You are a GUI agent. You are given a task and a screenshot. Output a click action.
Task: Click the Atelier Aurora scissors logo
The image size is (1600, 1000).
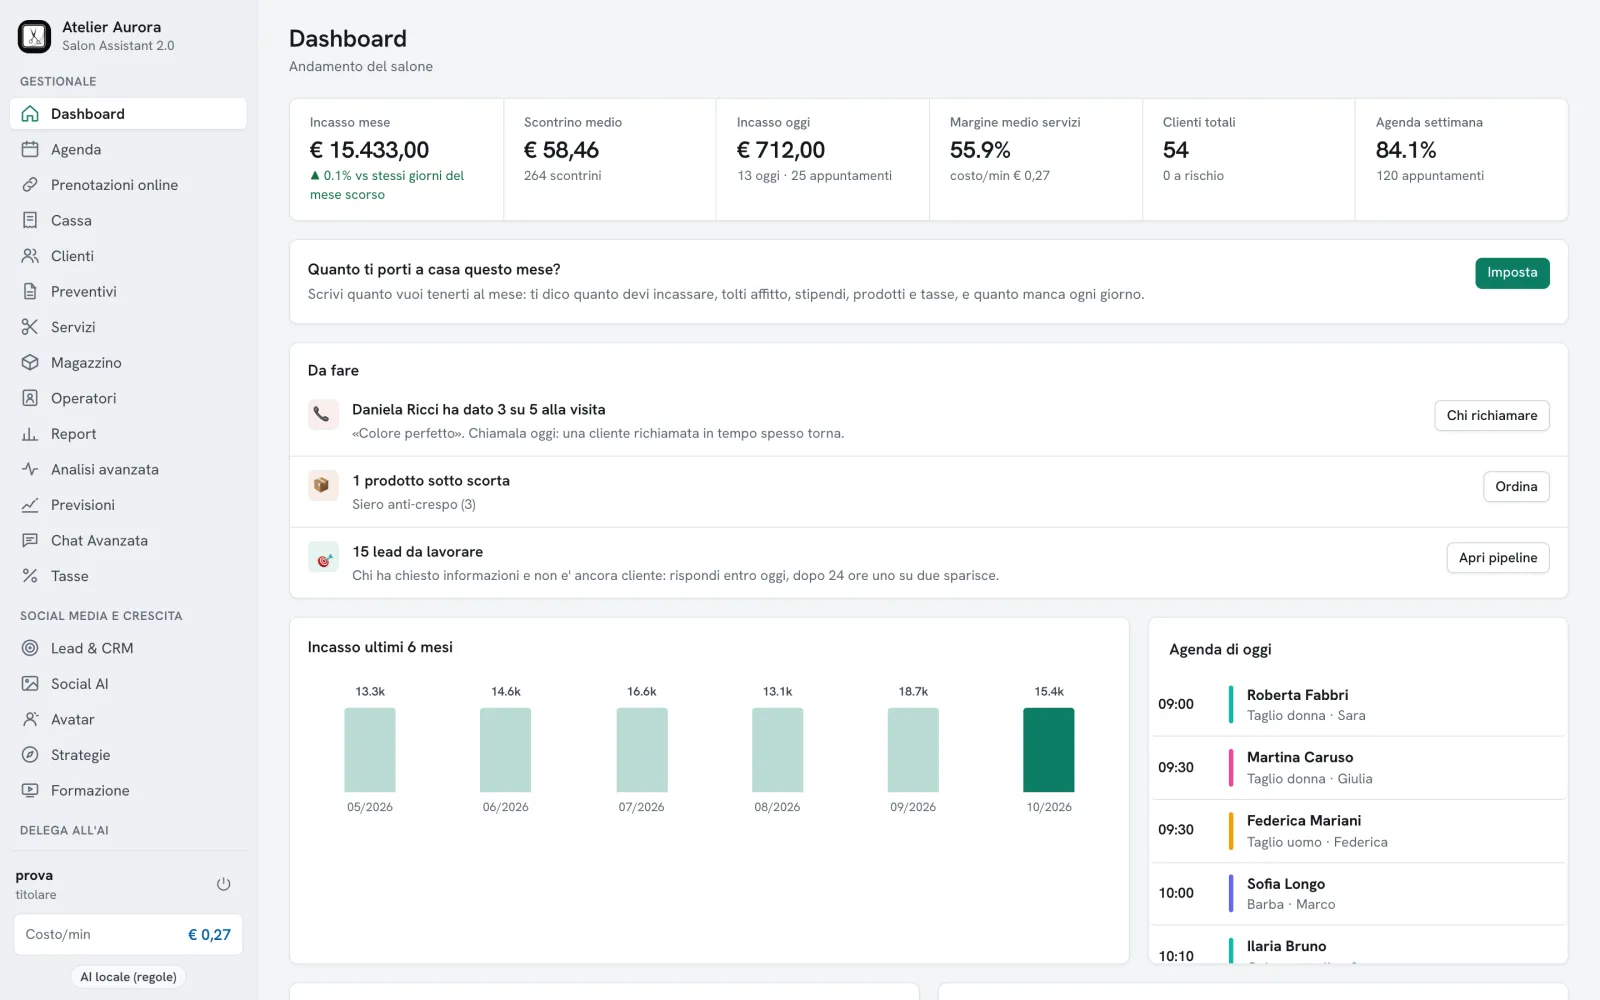pos(34,37)
